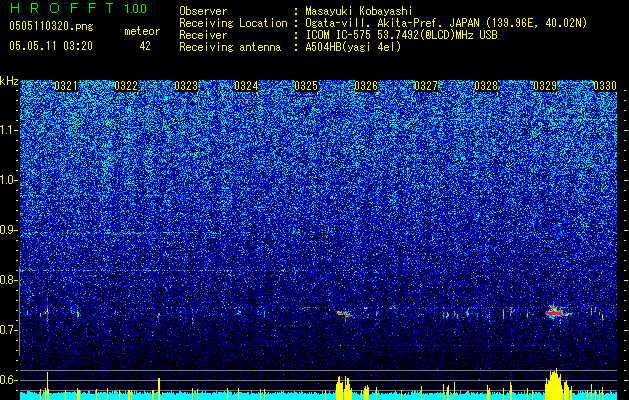Click the 0328 time marker

point(486,86)
